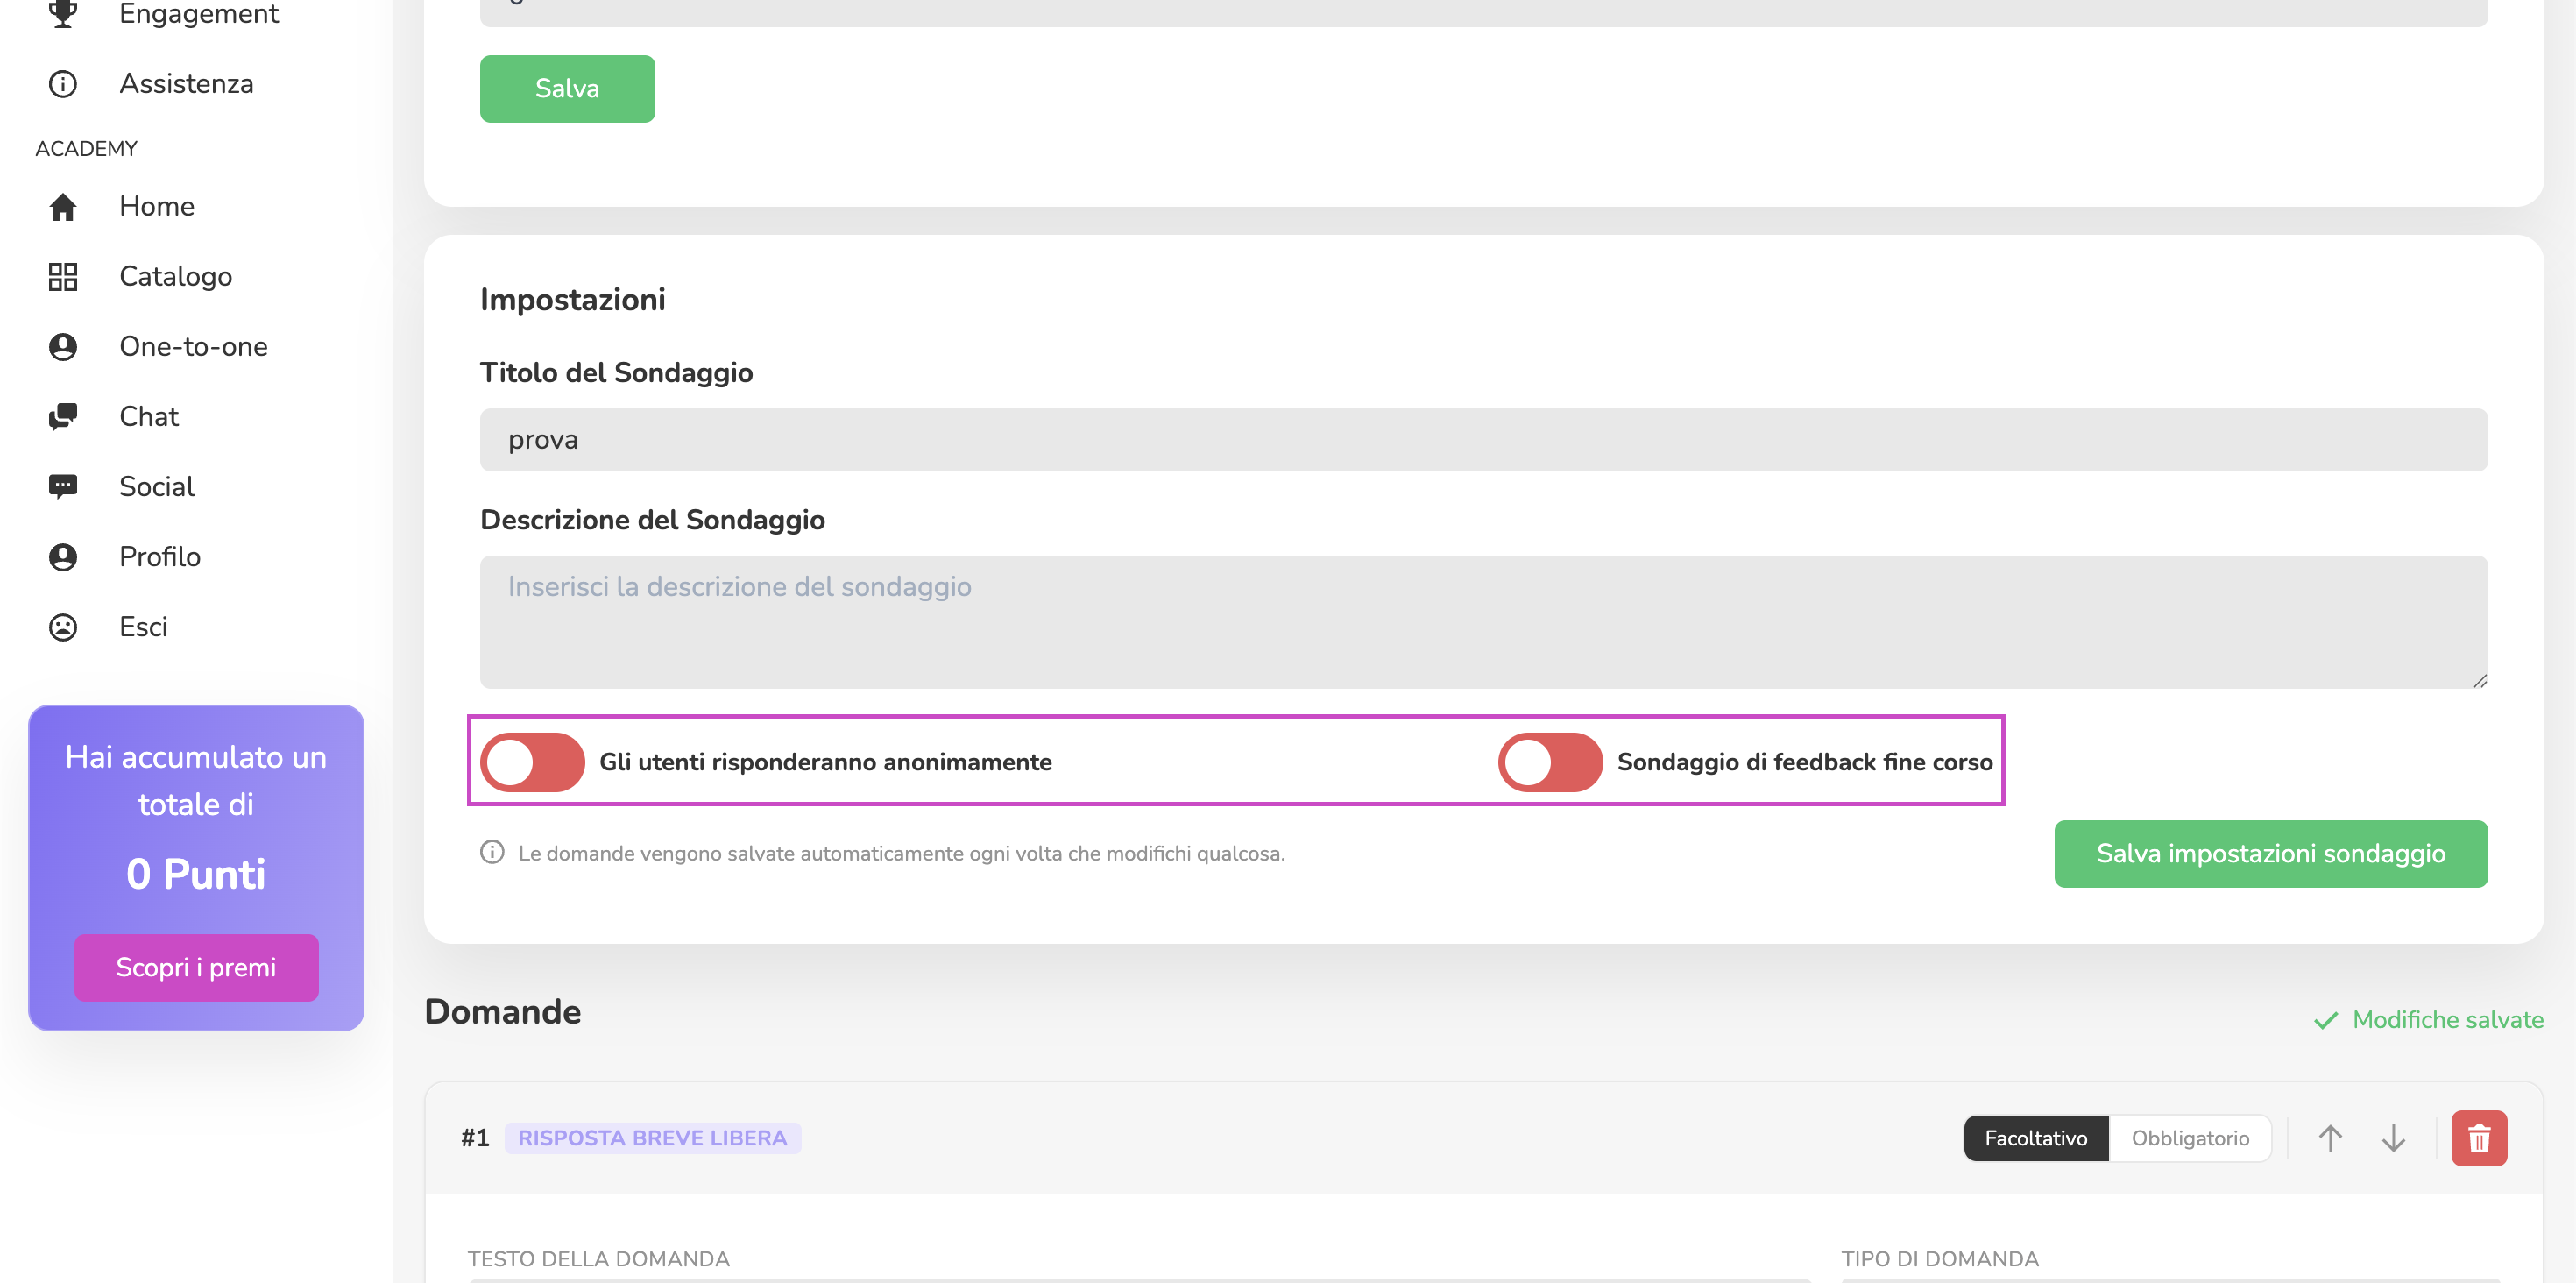
Task: Click the One-to-one person icon
Action: point(63,347)
